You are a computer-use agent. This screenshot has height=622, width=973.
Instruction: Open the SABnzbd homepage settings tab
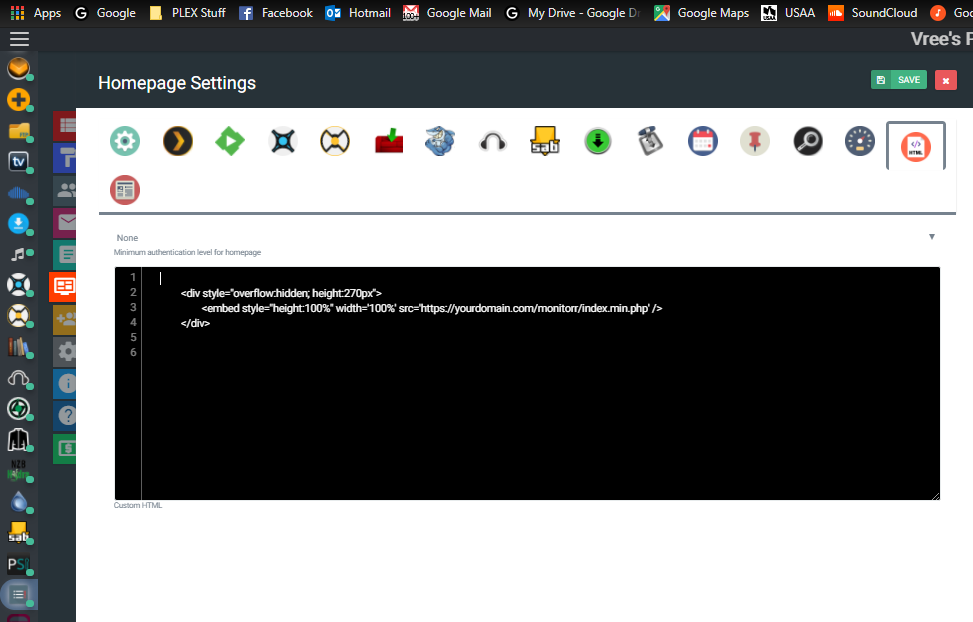coord(545,141)
